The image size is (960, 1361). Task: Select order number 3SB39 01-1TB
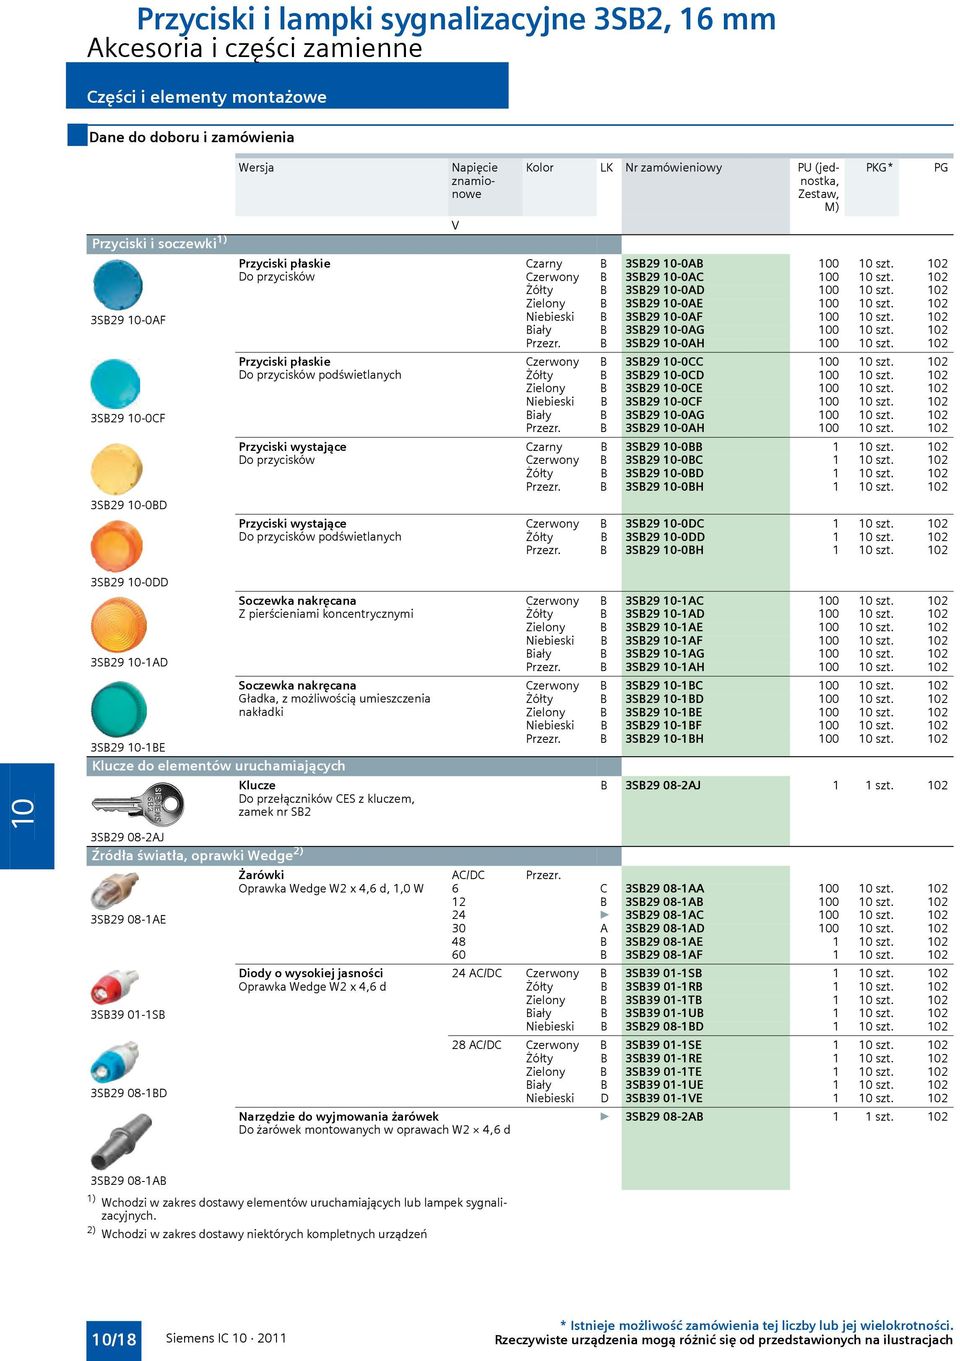click(x=663, y=1000)
